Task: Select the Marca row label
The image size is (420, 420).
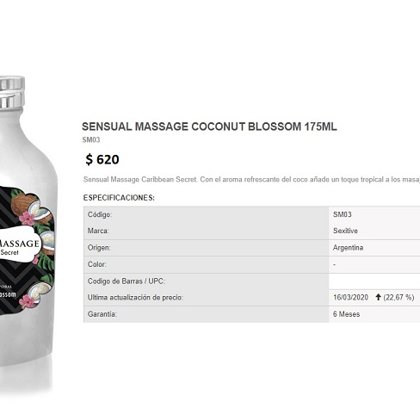Action: tap(98, 231)
